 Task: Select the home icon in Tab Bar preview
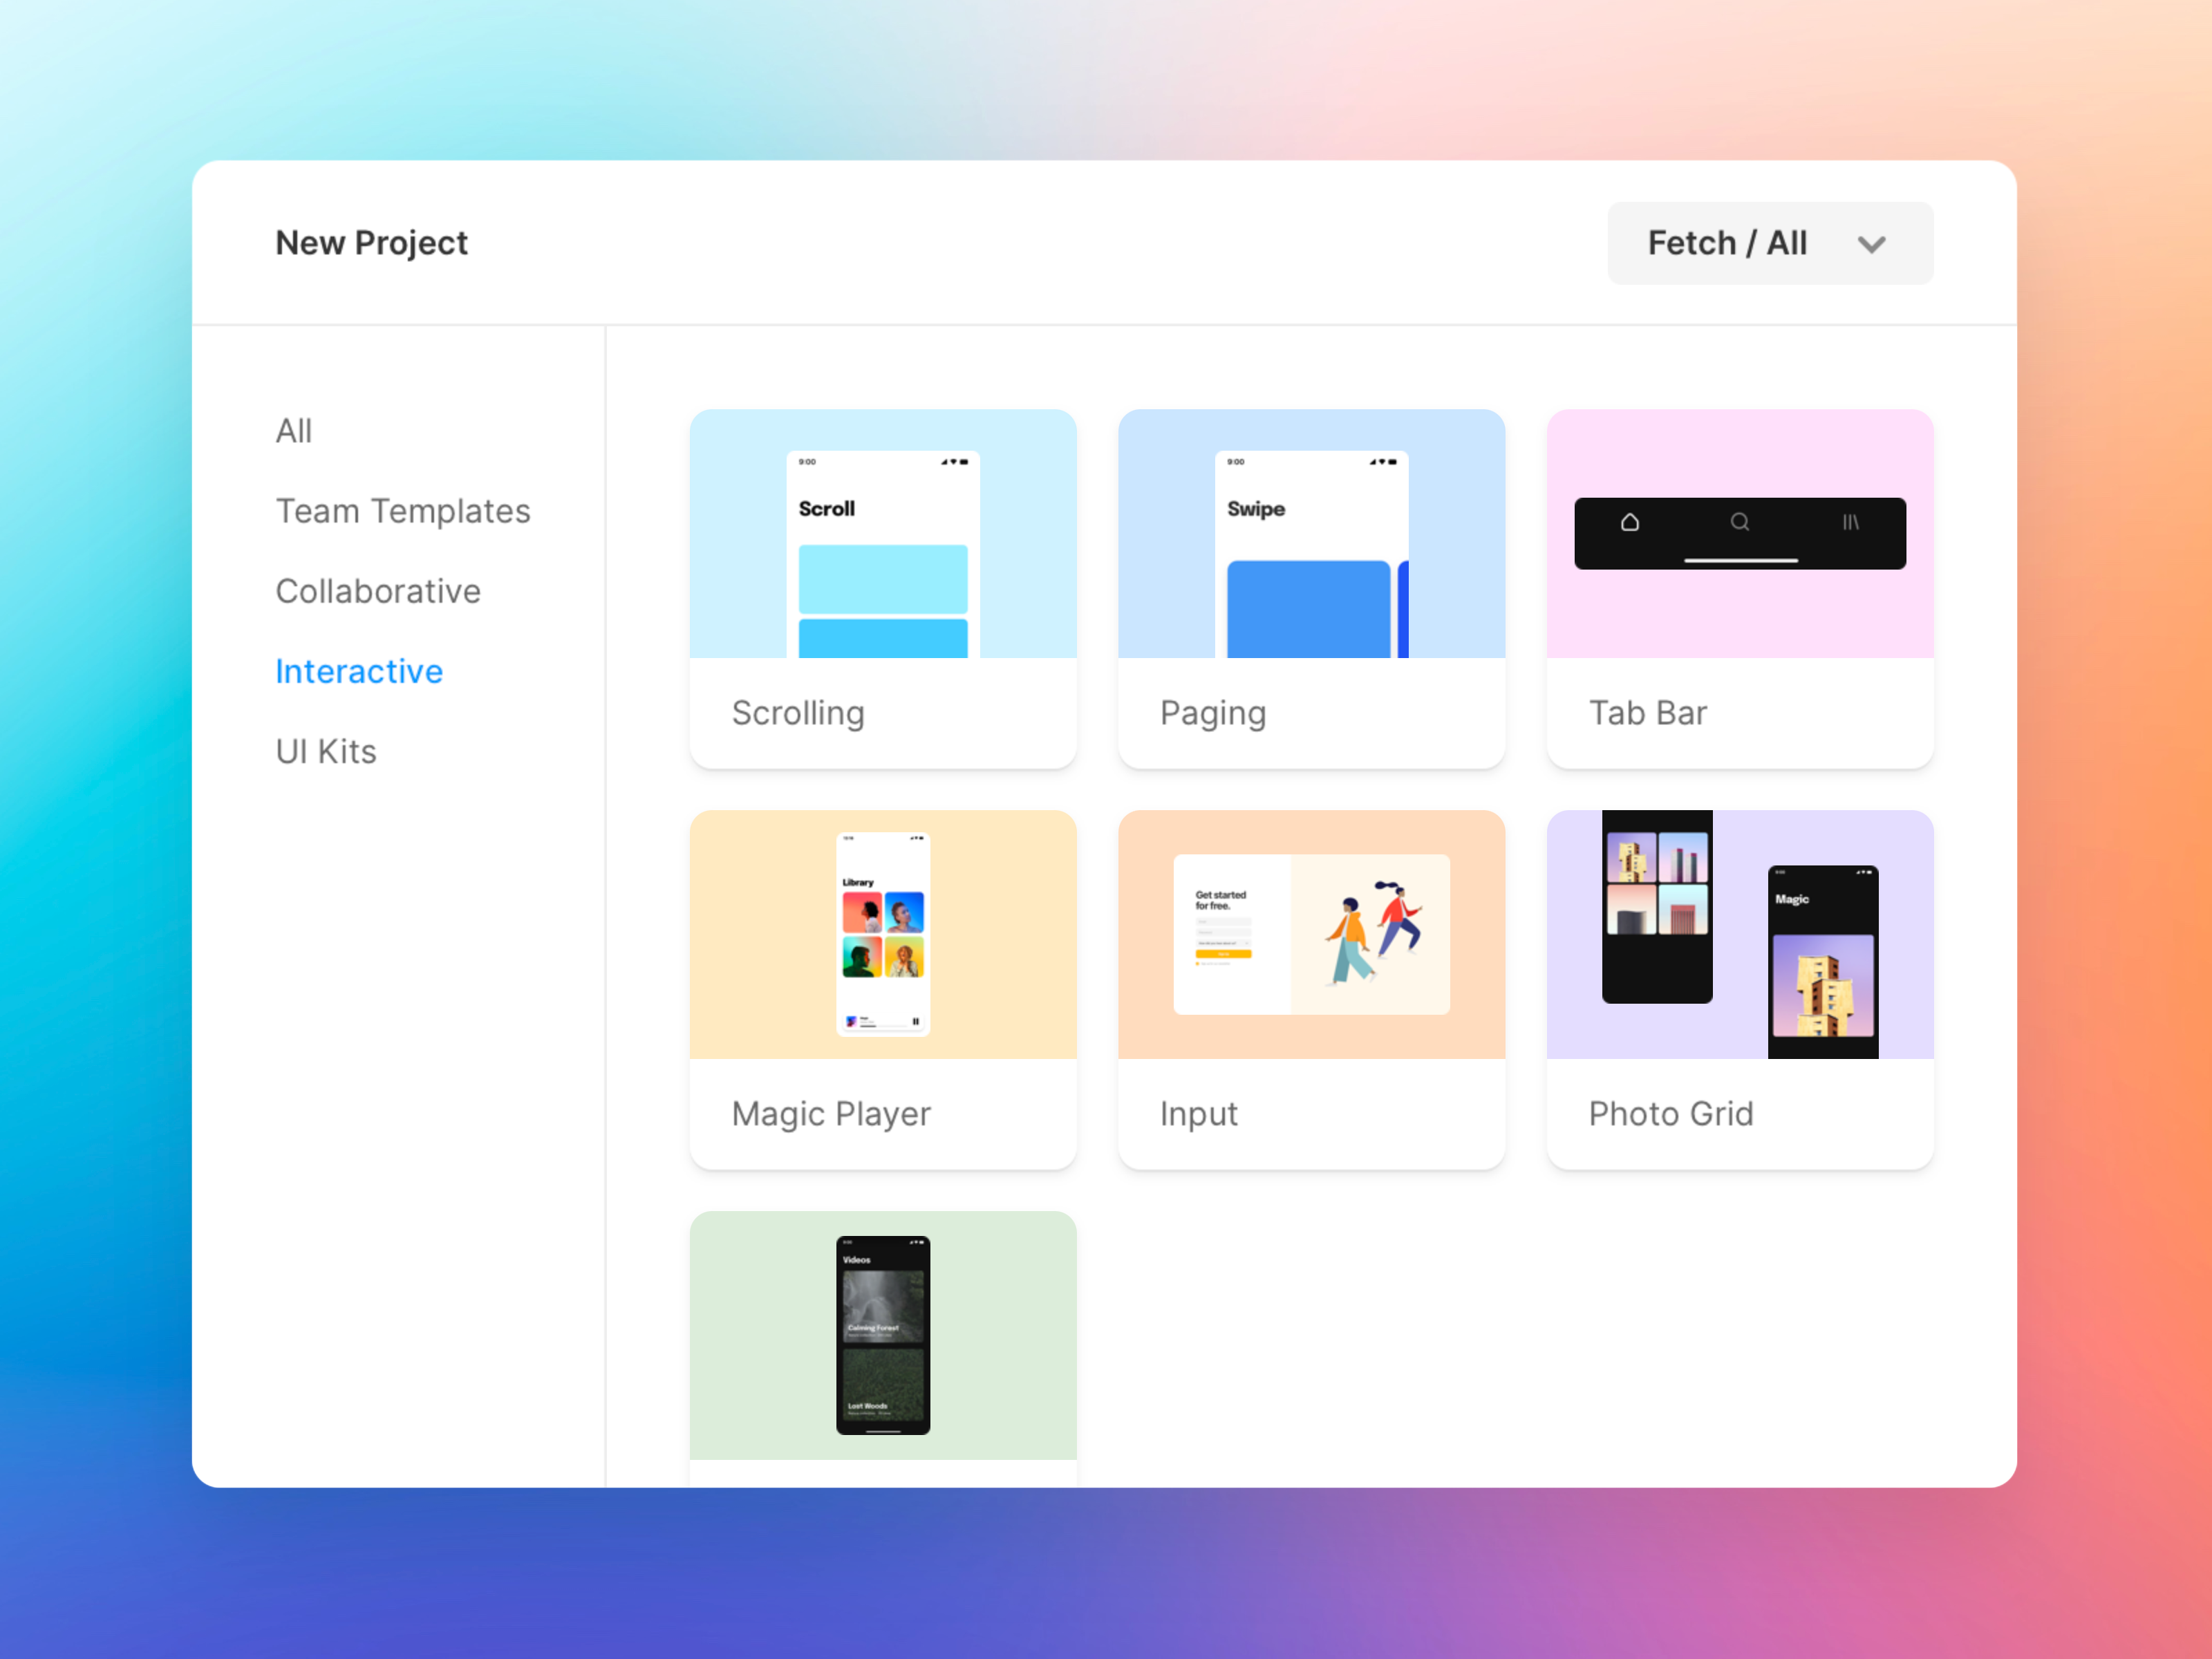(x=1630, y=523)
